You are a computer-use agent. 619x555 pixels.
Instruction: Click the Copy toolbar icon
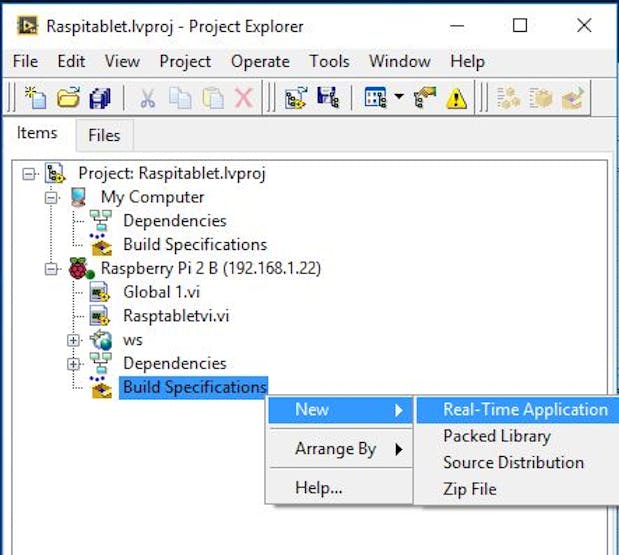pos(180,98)
